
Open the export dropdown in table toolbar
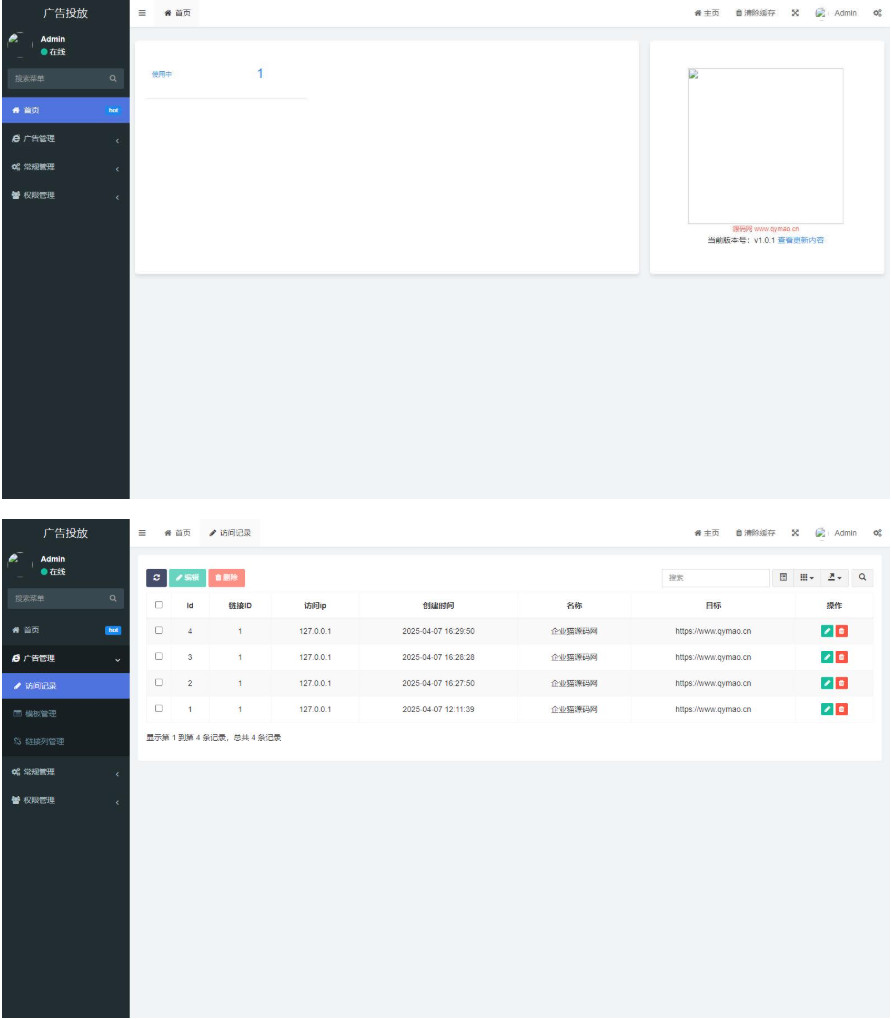tap(835, 577)
